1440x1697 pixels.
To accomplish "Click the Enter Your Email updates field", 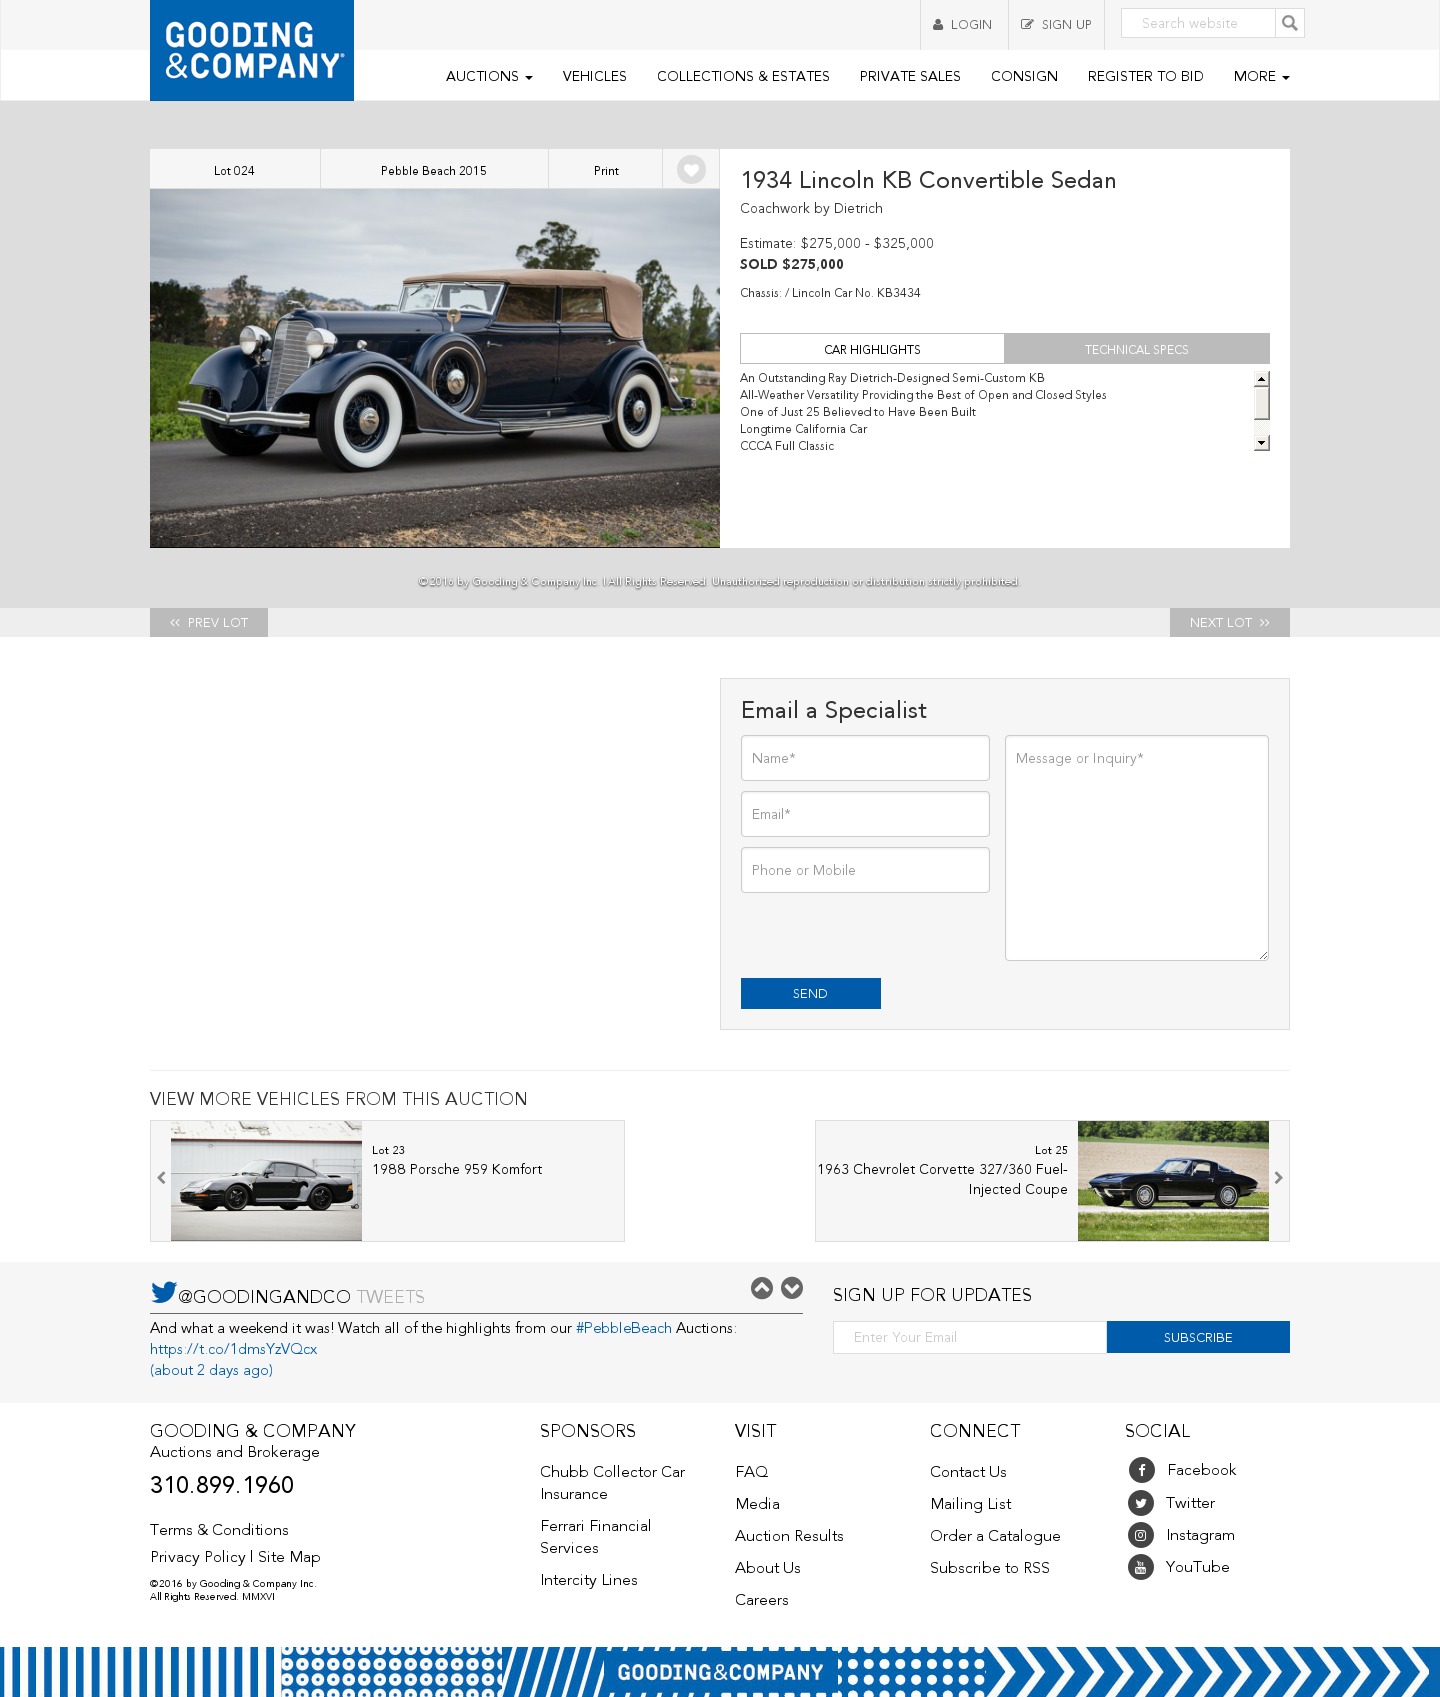I will (x=970, y=1337).
